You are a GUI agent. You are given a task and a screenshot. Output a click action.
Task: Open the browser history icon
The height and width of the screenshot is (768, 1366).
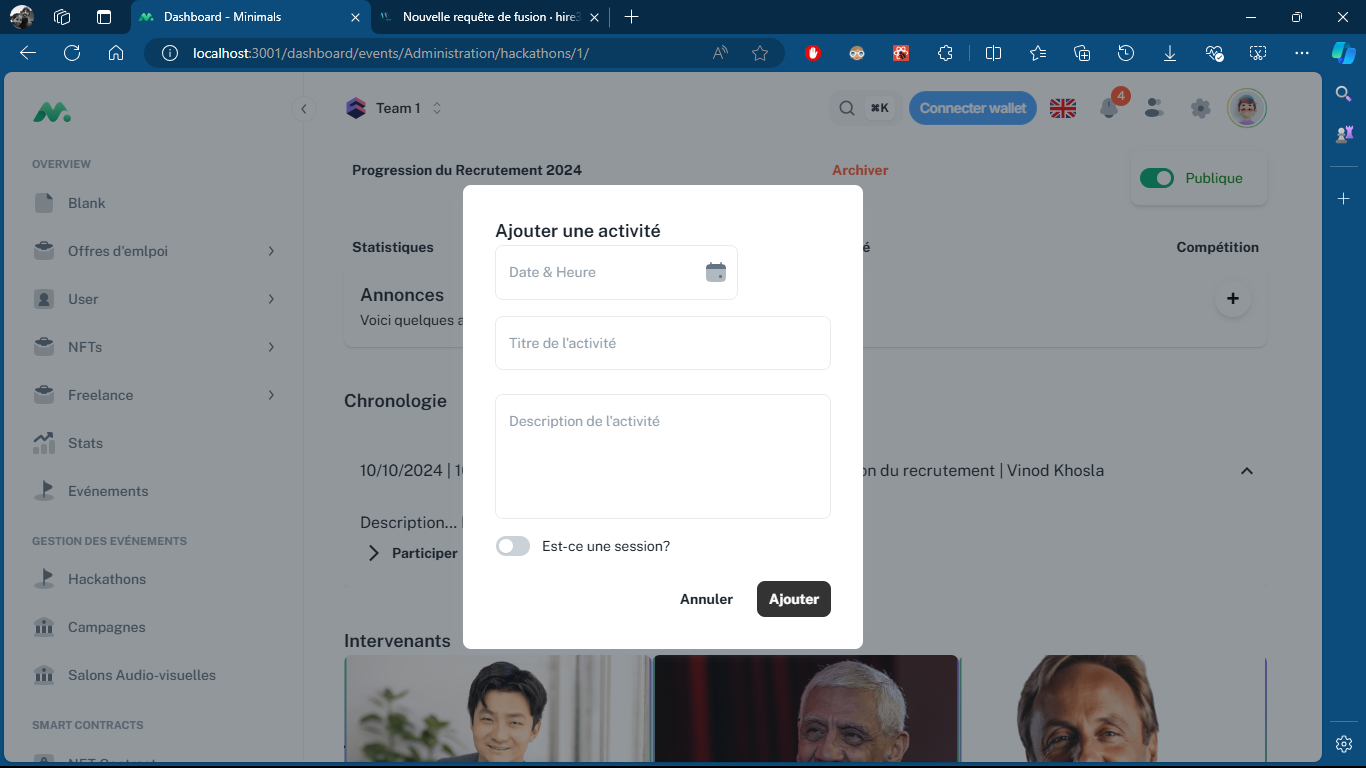(1126, 53)
